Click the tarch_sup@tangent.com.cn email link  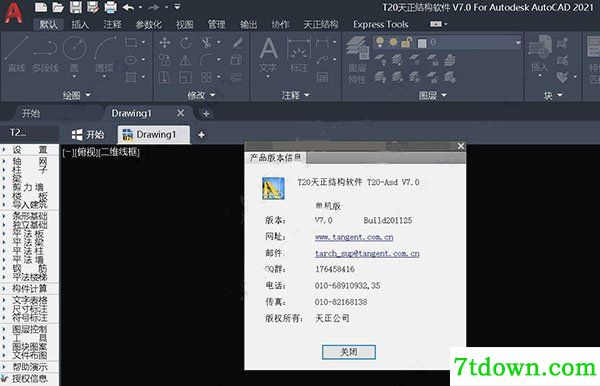coord(367,254)
